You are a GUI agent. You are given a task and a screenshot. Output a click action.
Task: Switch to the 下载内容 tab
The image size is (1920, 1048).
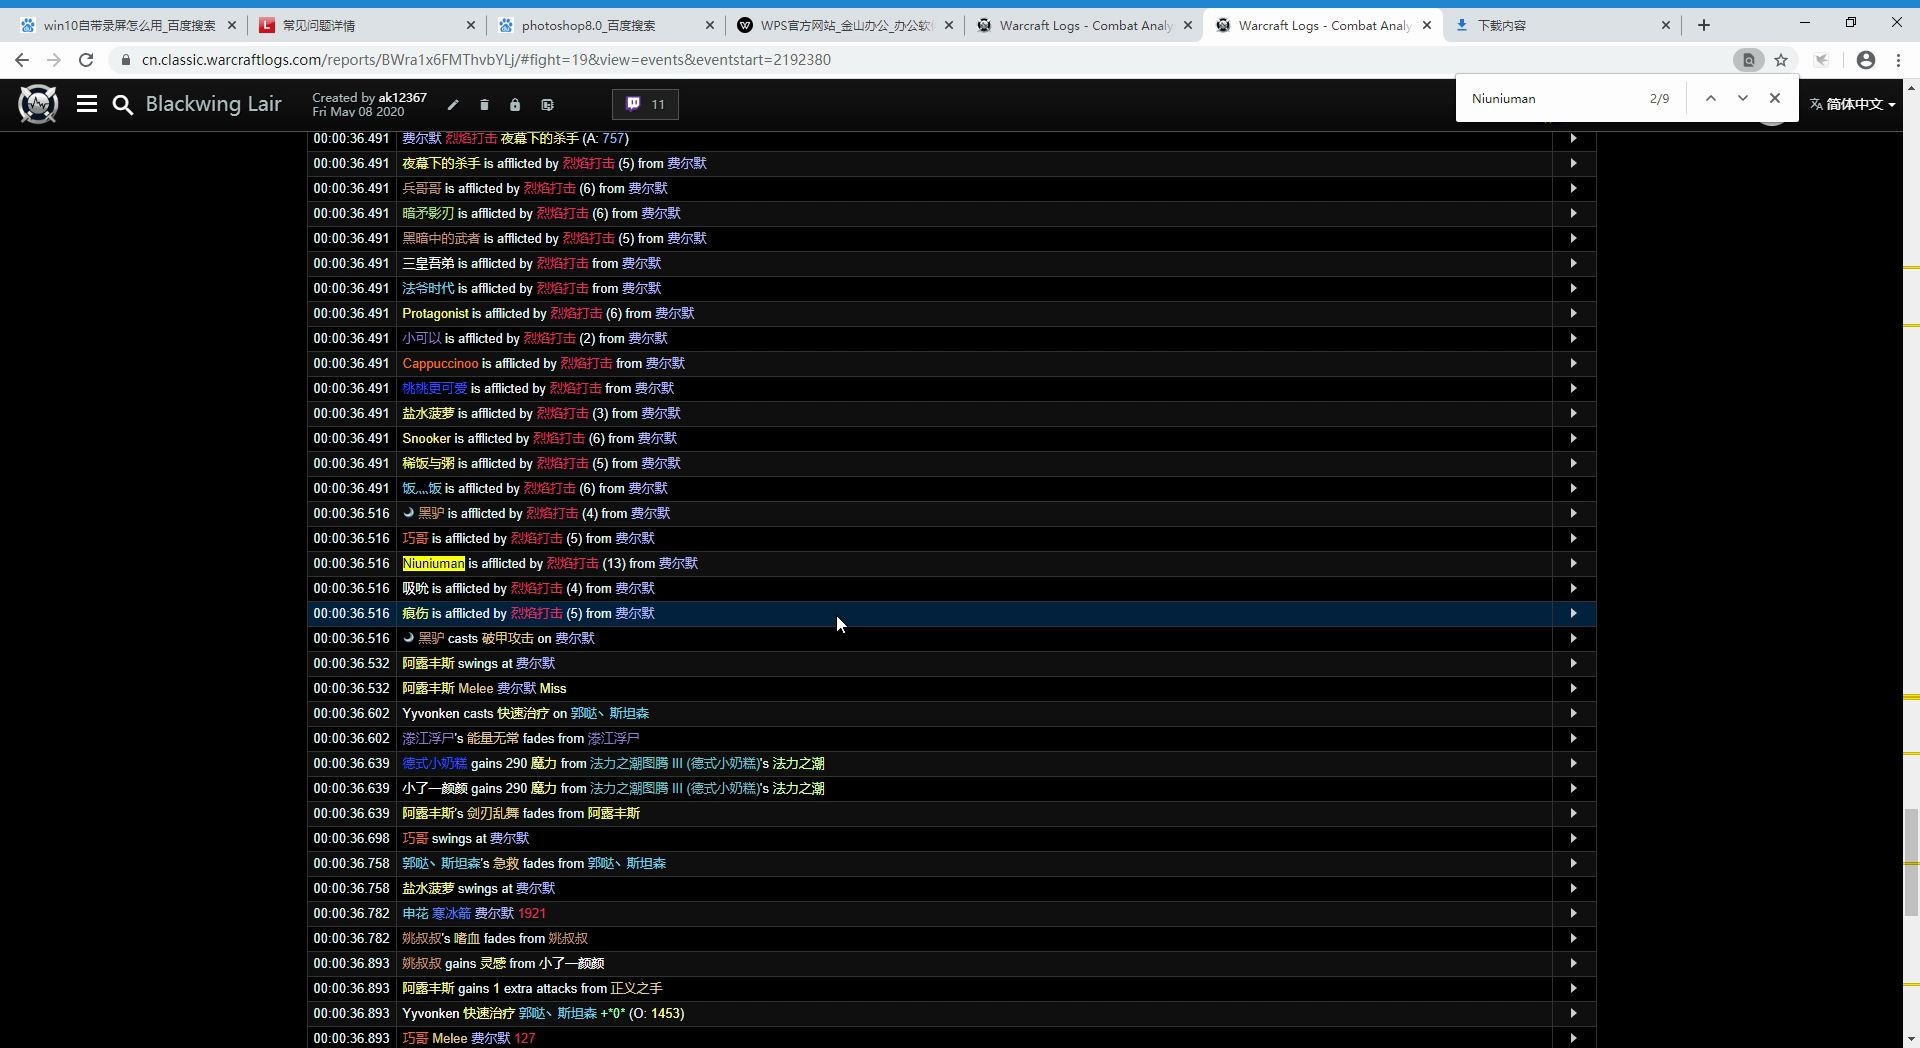(x=1561, y=25)
